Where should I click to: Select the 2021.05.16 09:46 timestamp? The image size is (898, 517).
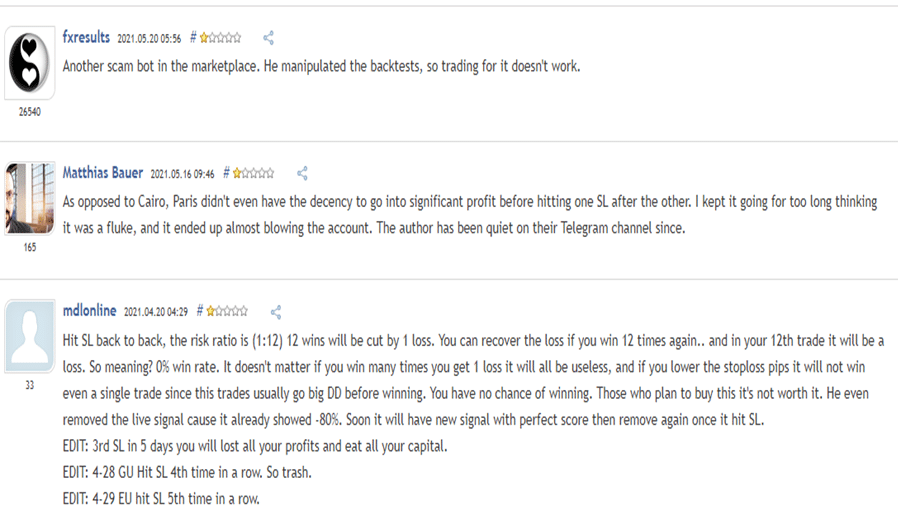[182, 173]
